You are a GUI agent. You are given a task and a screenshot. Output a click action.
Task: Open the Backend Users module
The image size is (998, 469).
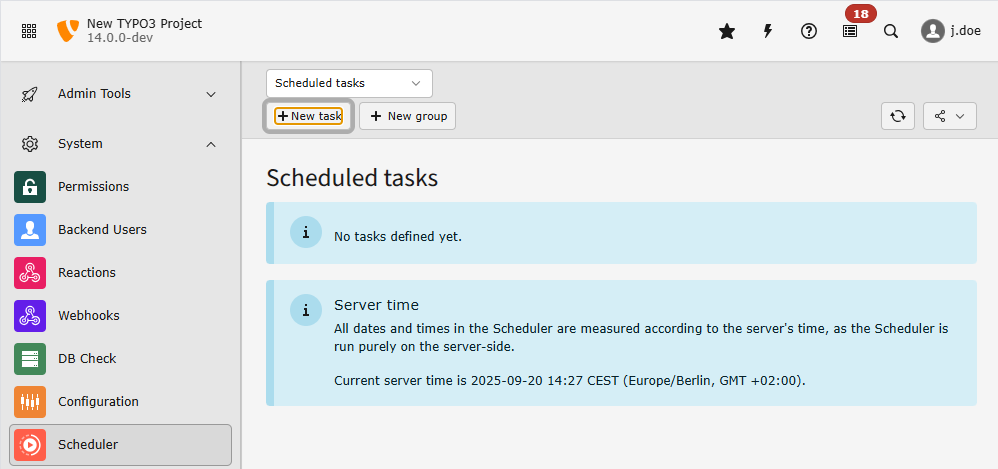click(x=101, y=230)
